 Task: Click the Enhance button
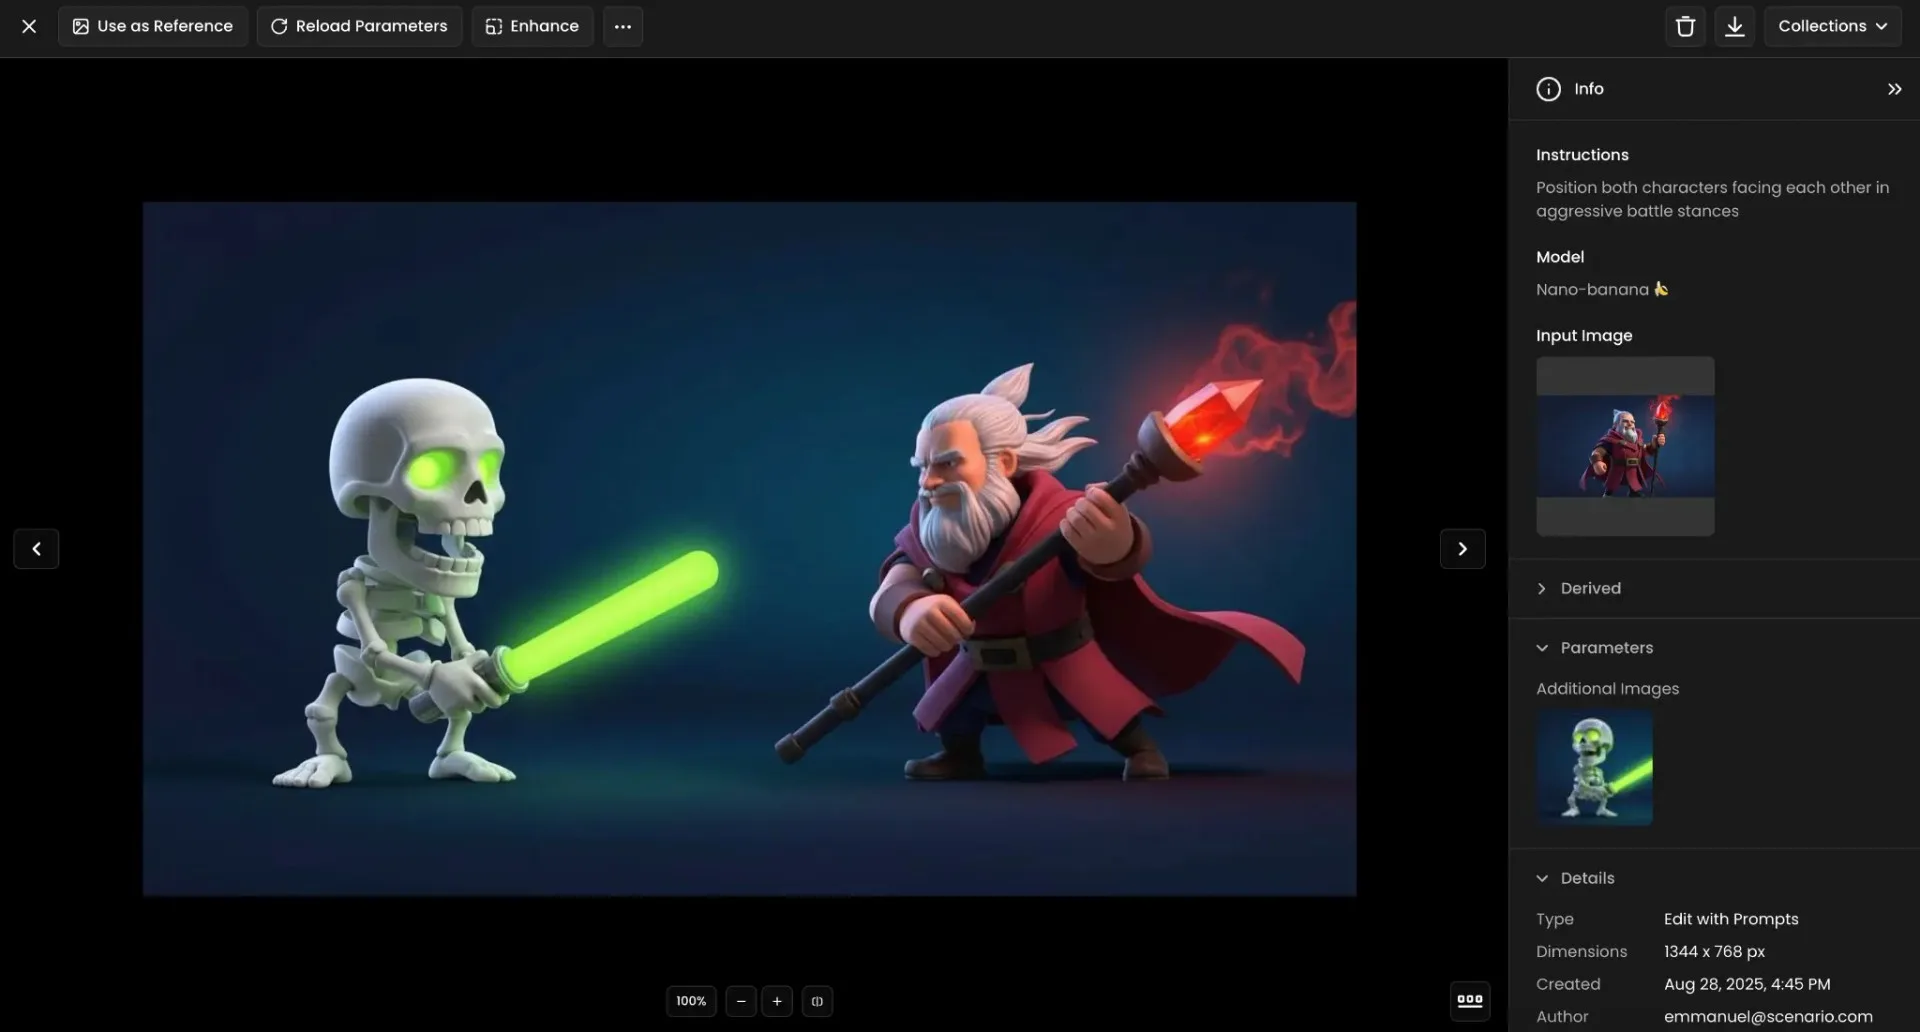click(x=531, y=26)
